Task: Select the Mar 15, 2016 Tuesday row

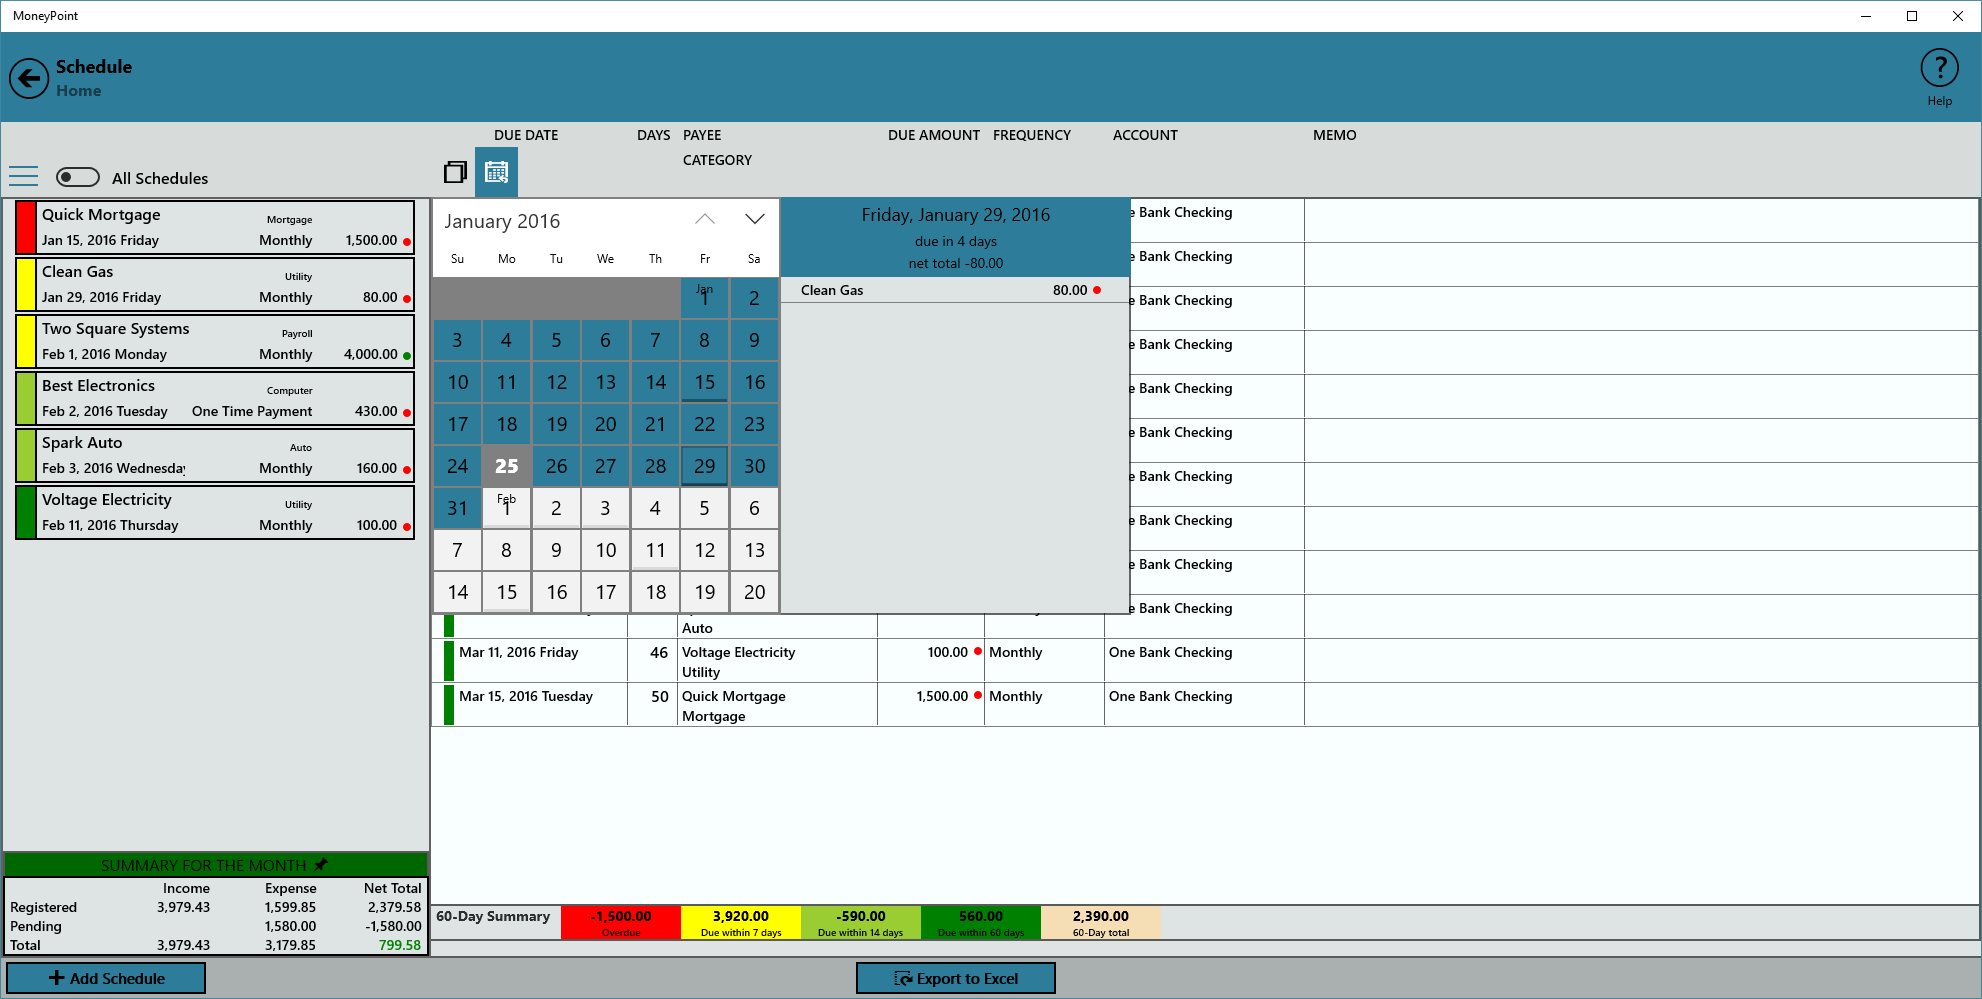Action: click(x=1205, y=705)
